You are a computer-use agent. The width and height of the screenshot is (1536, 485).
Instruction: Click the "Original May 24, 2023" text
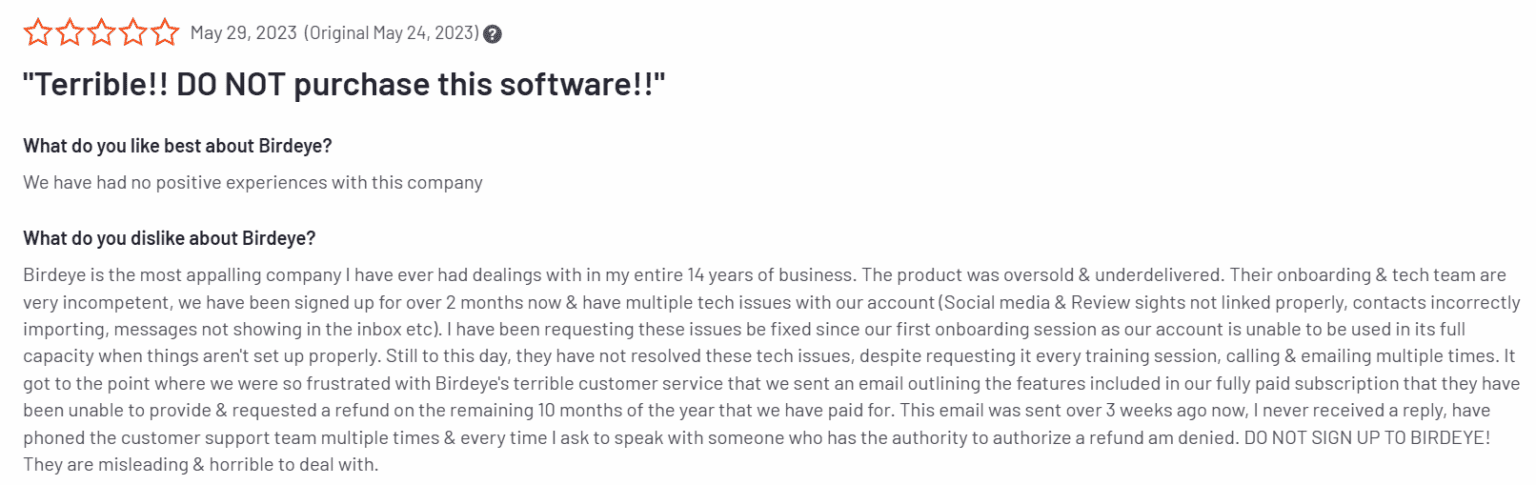[x=393, y=33]
